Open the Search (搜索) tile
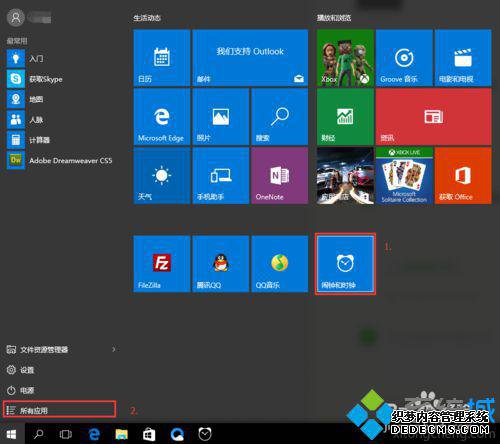The image size is (500, 444). (x=280, y=117)
